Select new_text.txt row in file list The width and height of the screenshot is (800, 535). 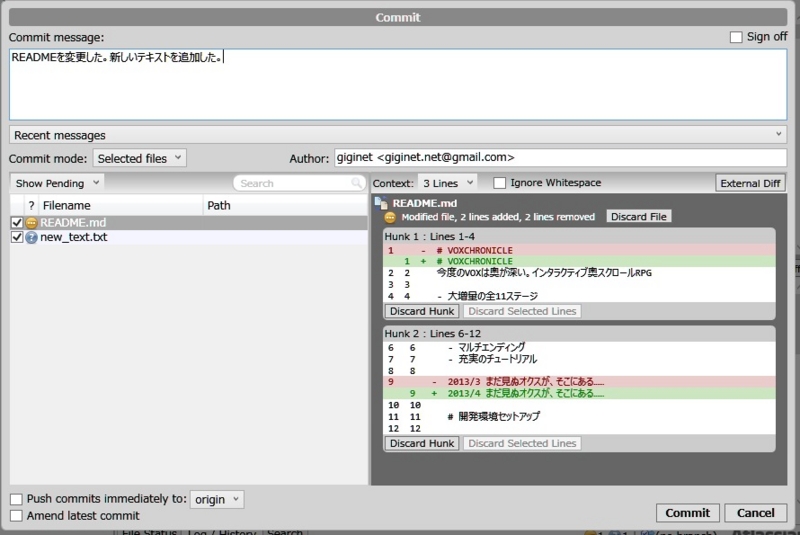188,238
